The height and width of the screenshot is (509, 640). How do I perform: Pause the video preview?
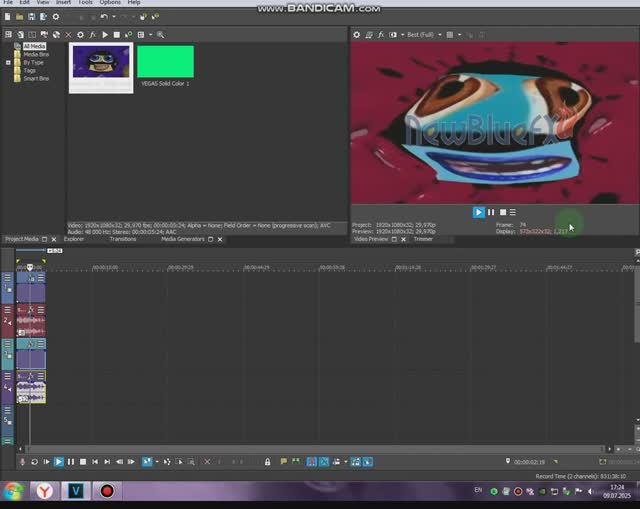click(491, 212)
